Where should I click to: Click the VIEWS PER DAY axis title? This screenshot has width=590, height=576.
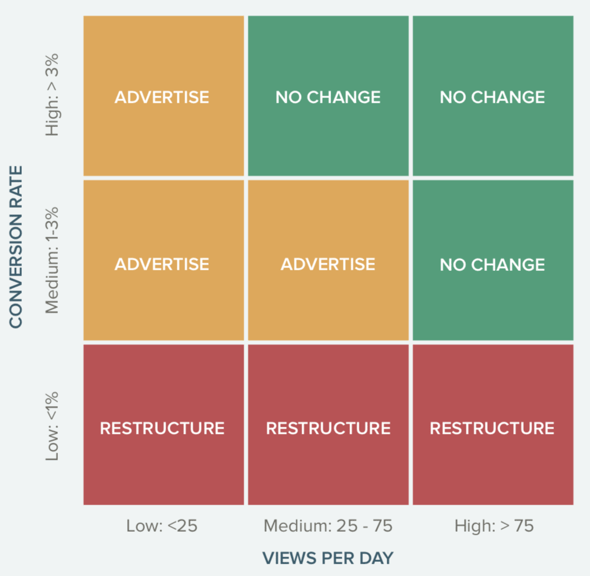328,558
